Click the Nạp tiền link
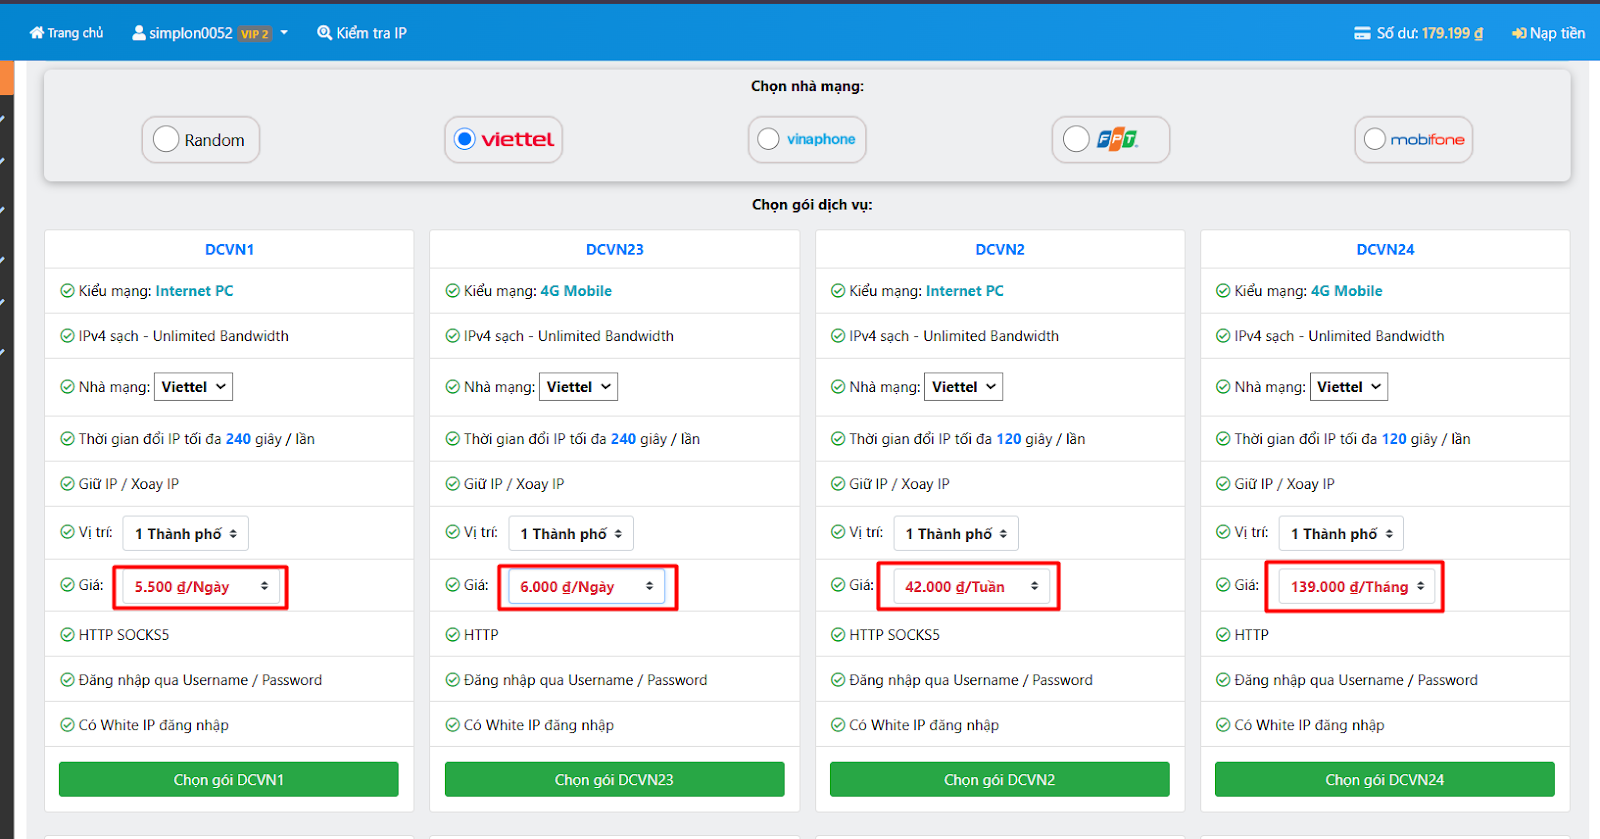 [x=1548, y=33]
